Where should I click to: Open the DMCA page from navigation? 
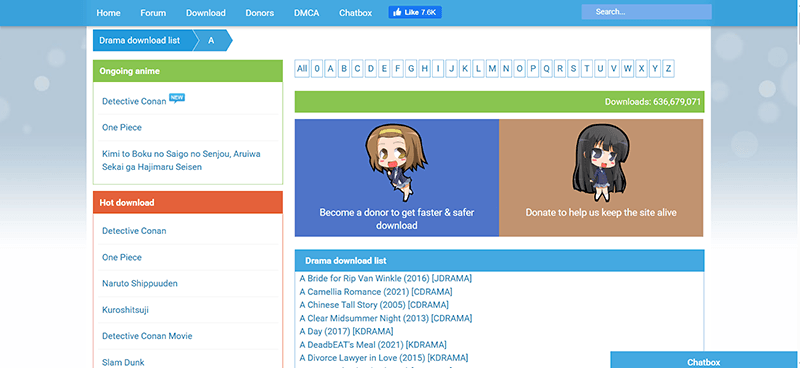[307, 13]
